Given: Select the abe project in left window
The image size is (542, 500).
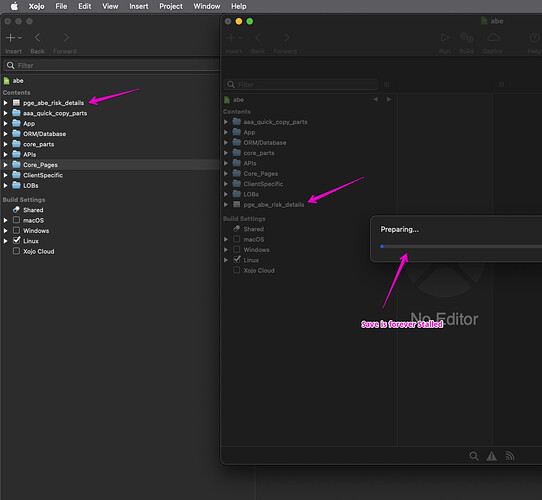Looking at the screenshot, I should [x=18, y=81].
